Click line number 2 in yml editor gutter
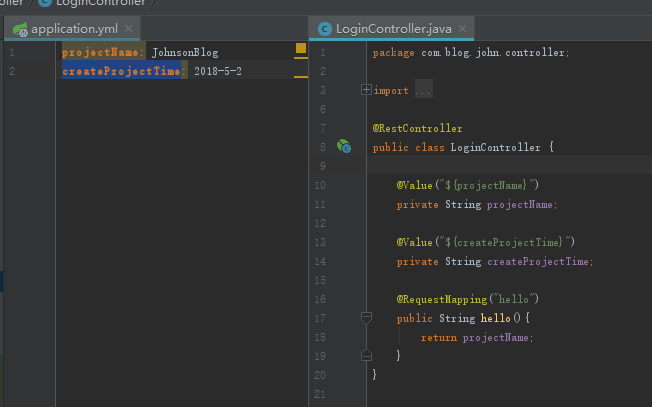Image resolution: width=652 pixels, height=407 pixels. 12,71
